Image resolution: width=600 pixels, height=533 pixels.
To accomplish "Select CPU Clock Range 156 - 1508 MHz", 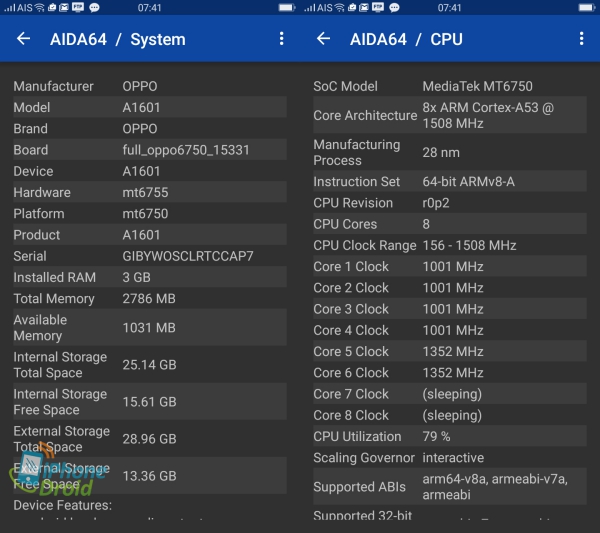I will click(450, 245).
